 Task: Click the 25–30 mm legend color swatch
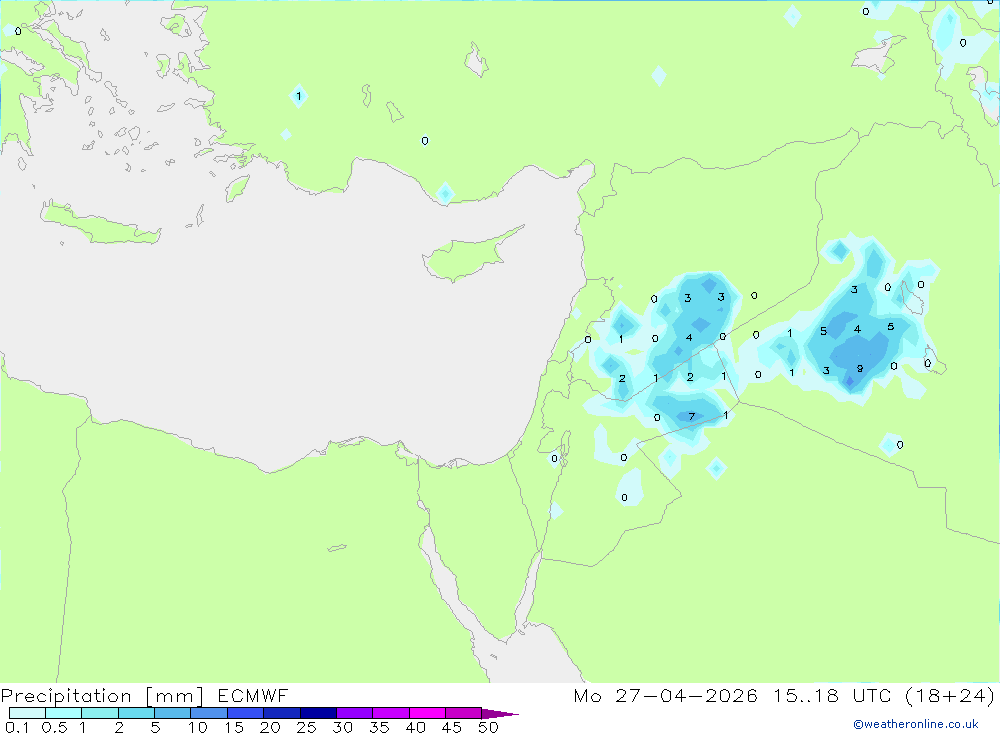coord(318,713)
